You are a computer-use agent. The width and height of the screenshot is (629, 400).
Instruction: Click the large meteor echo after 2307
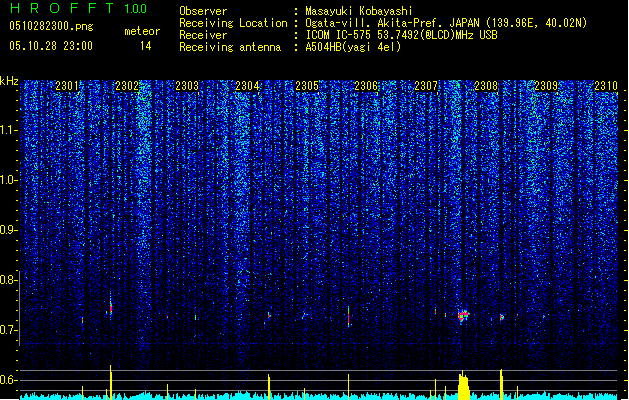(x=463, y=315)
